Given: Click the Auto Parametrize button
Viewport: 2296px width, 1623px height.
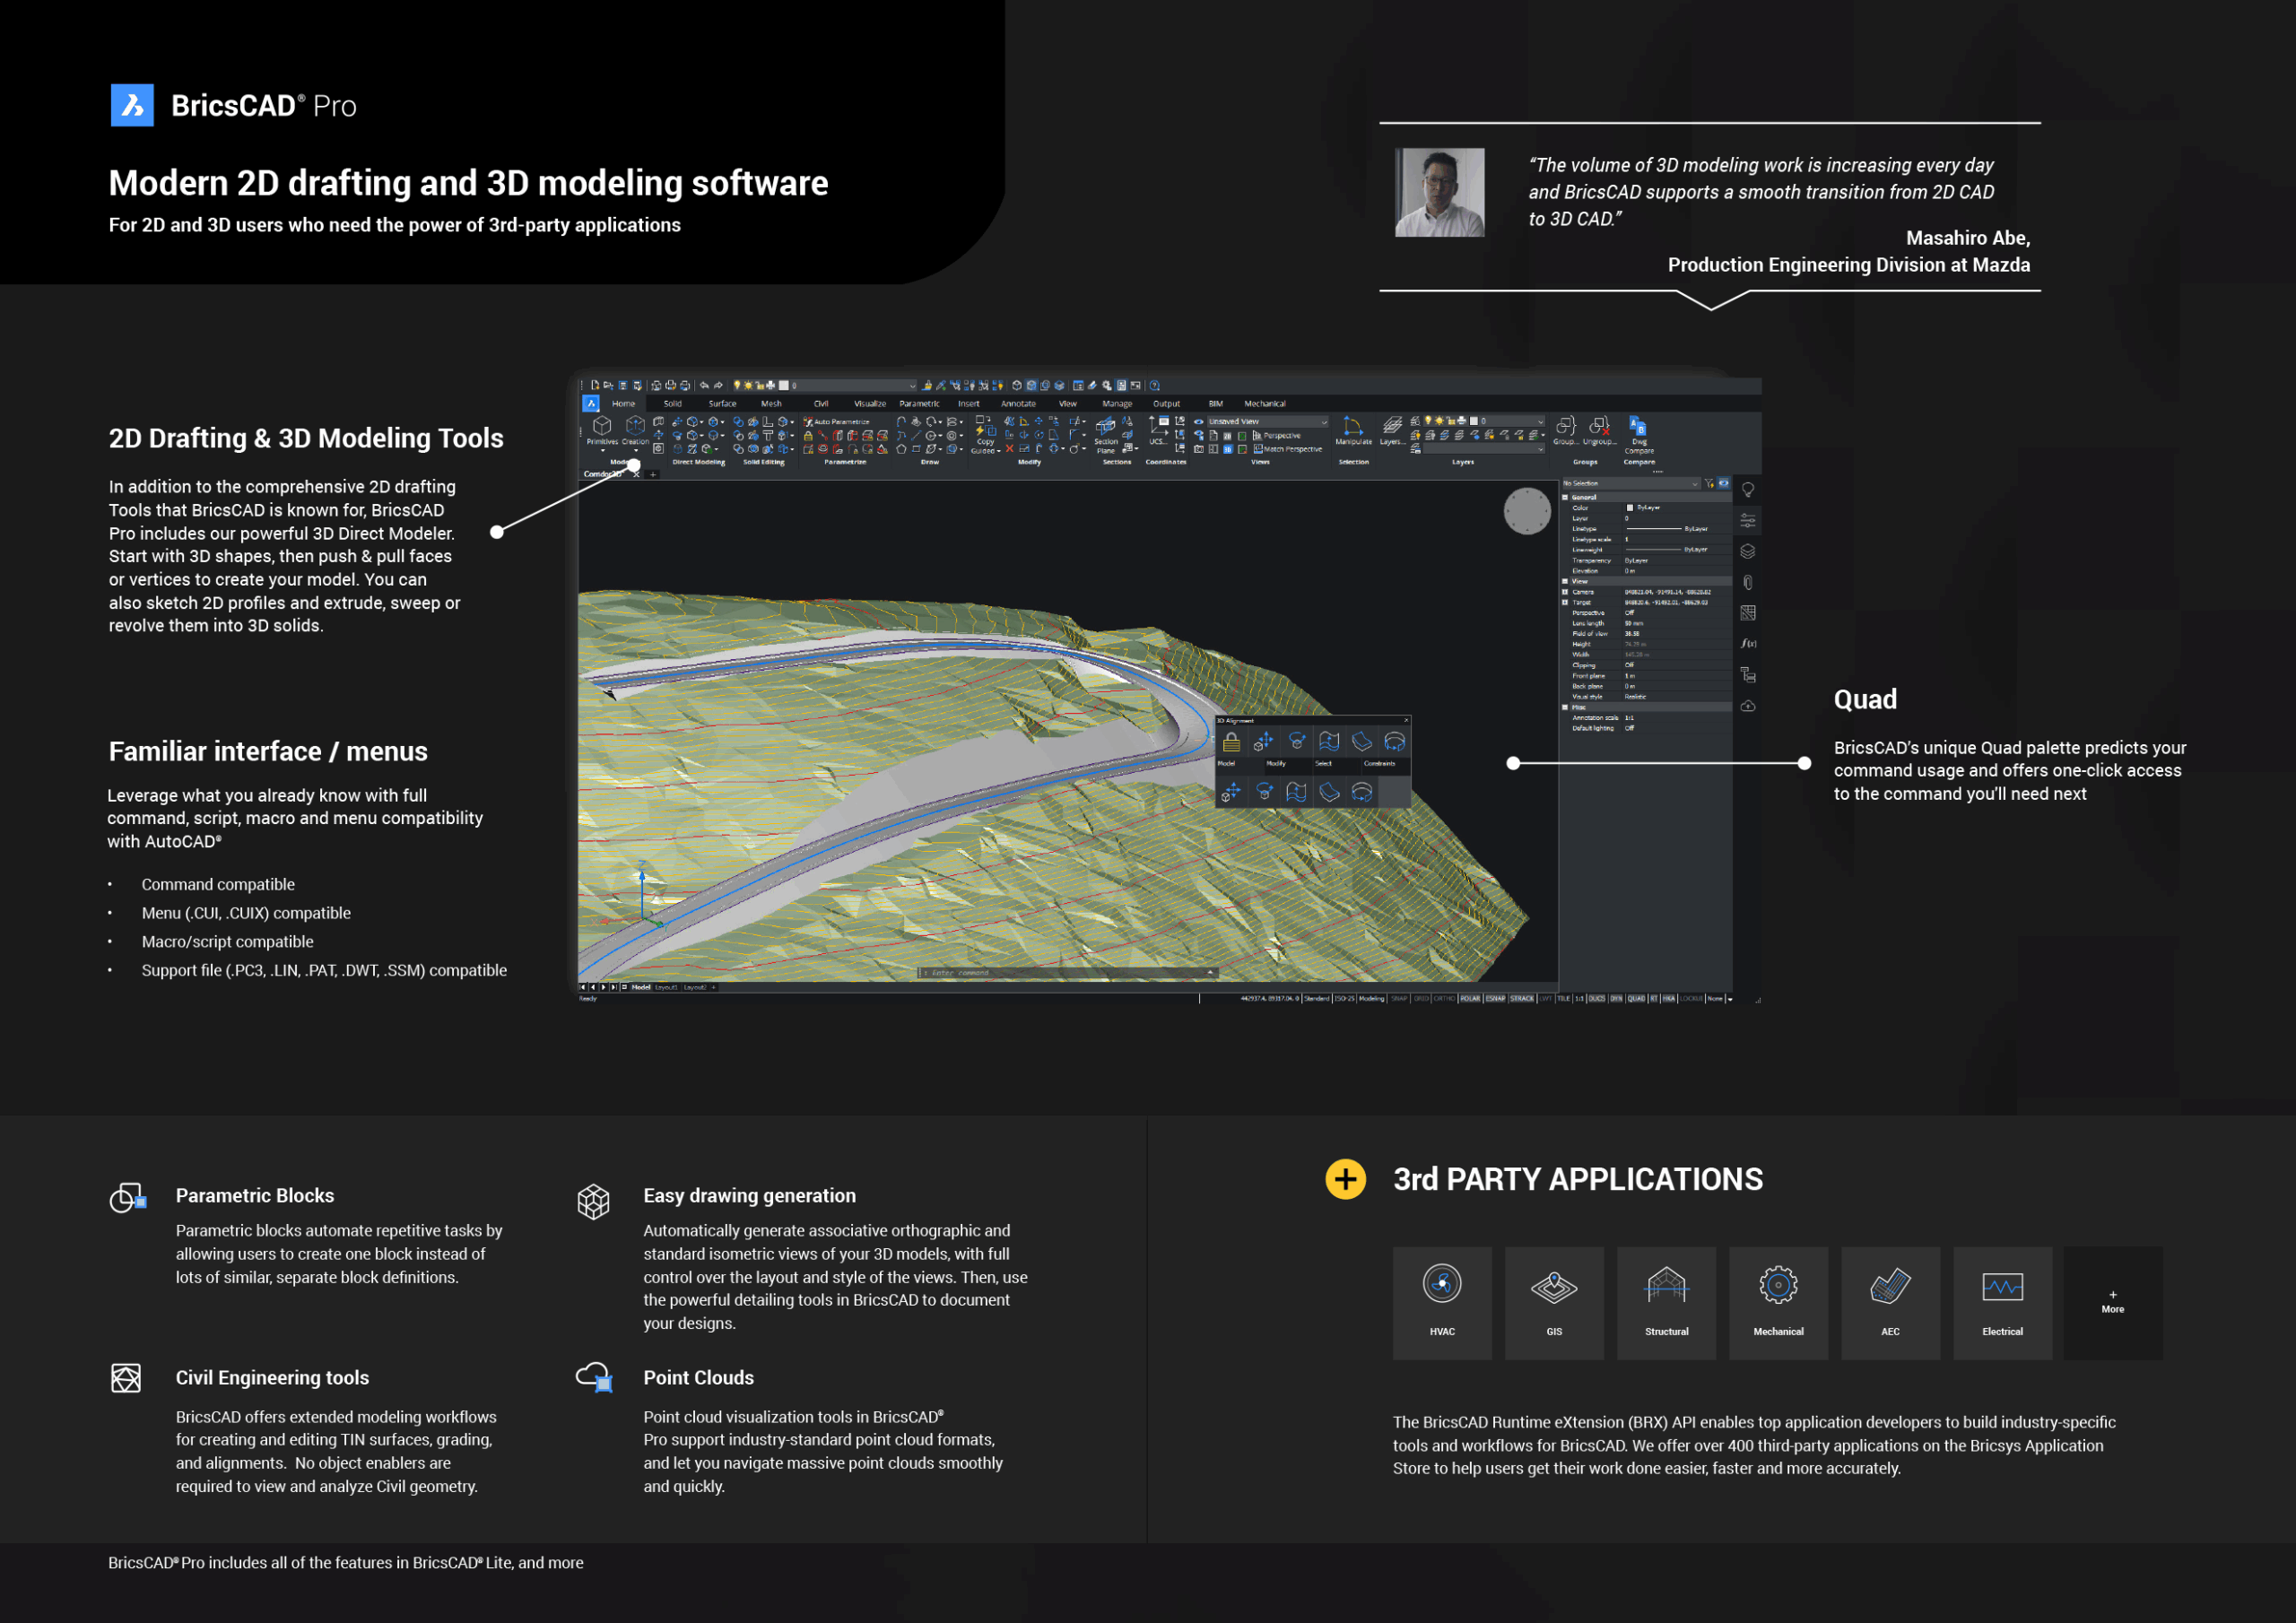Looking at the screenshot, I should pos(838,422).
